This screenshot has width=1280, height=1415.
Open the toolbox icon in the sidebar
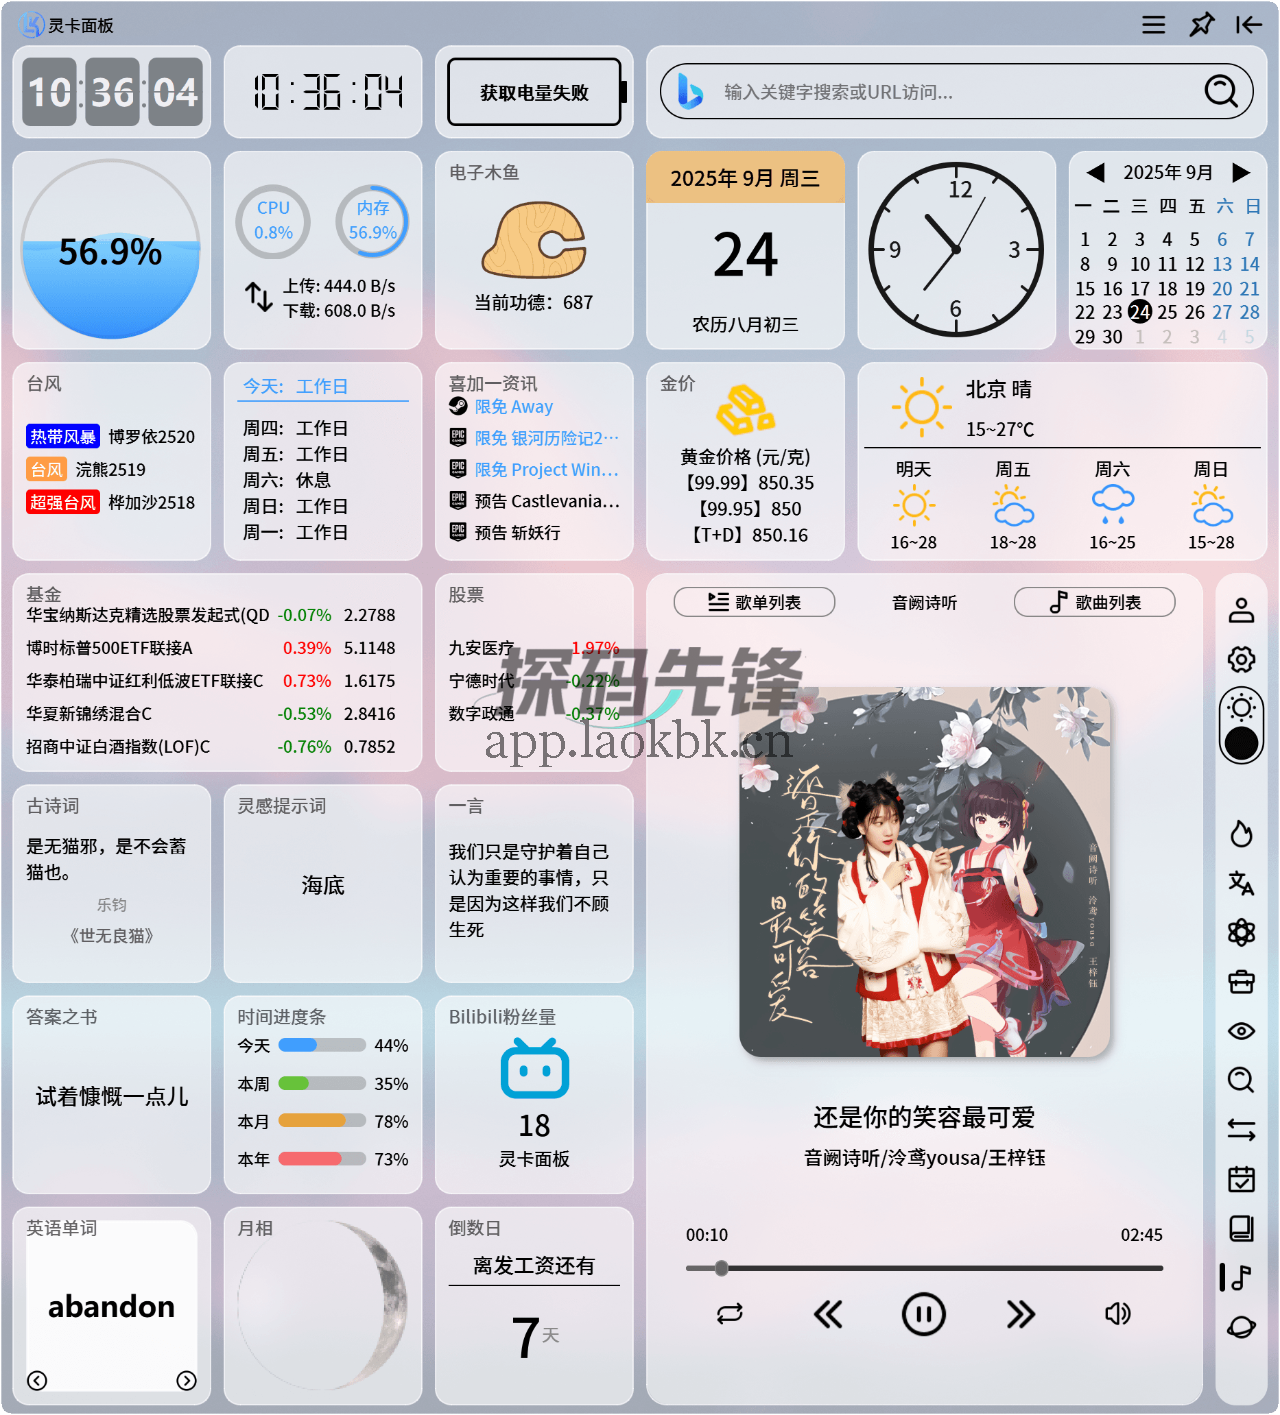(x=1241, y=981)
